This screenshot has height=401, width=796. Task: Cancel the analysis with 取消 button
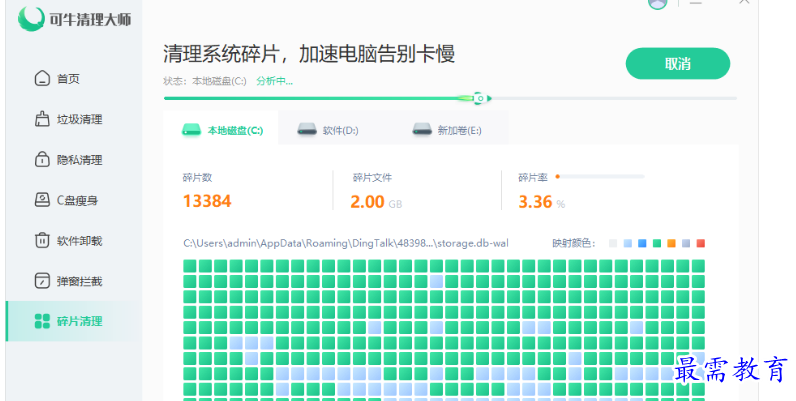pos(677,64)
